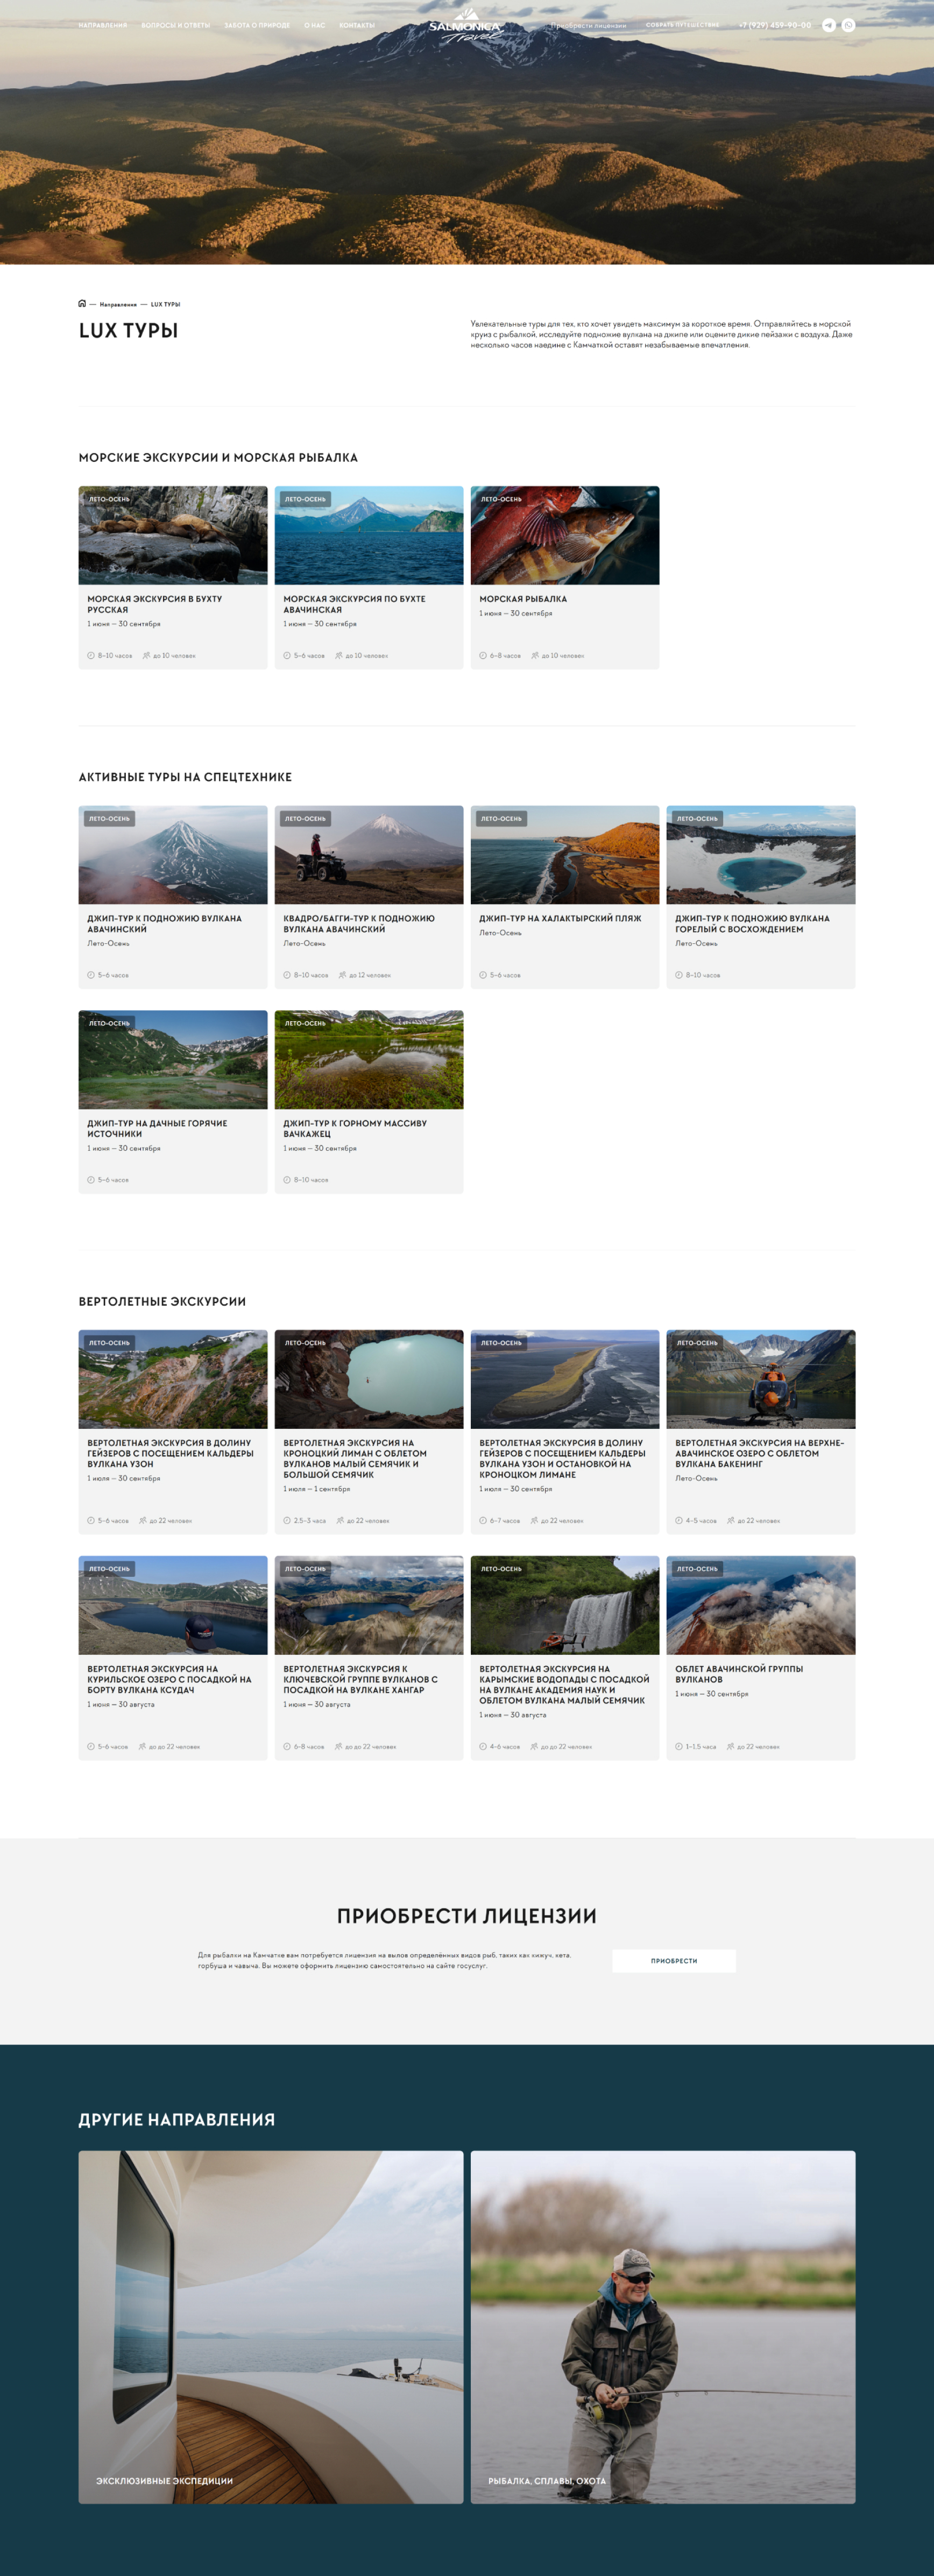This screenshot has height=2576, width=934.
Task: Click the home icon in the breadcrumbs
Action: point(82,304)
